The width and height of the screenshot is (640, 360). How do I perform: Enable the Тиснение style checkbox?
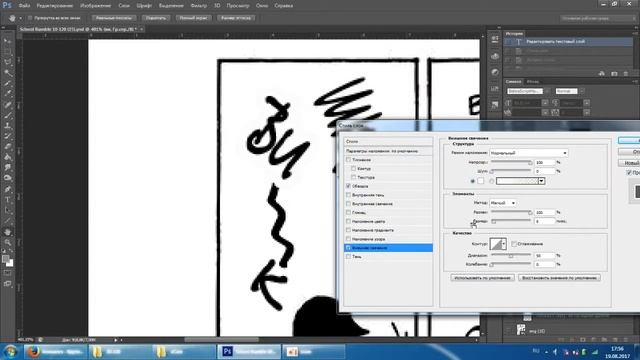(x=348, y=160)
